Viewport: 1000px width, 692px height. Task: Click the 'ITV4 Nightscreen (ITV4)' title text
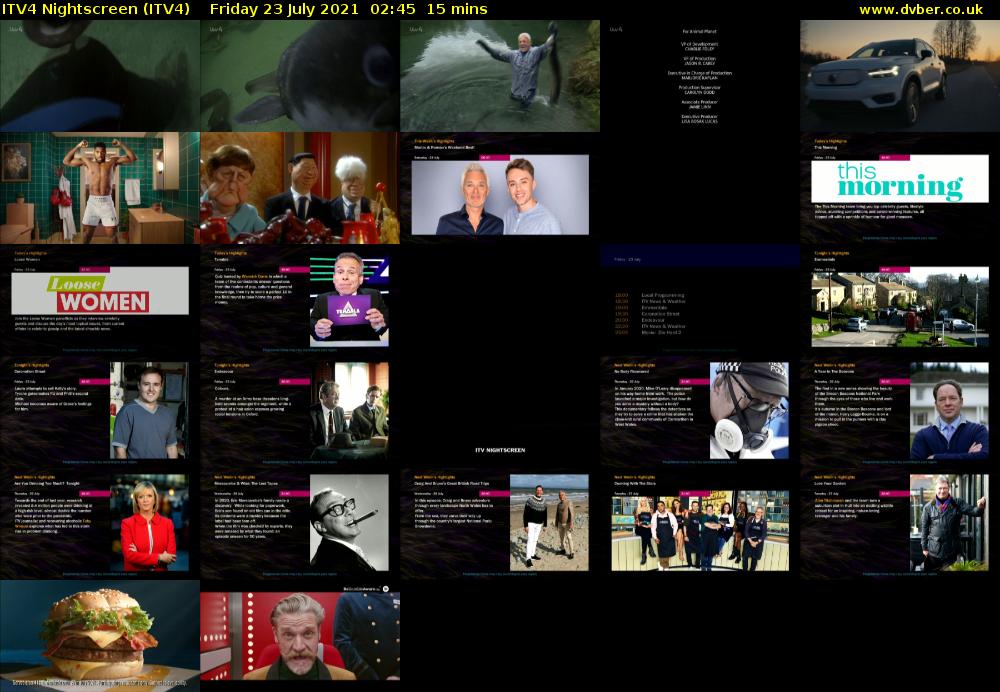pos(96,10)
